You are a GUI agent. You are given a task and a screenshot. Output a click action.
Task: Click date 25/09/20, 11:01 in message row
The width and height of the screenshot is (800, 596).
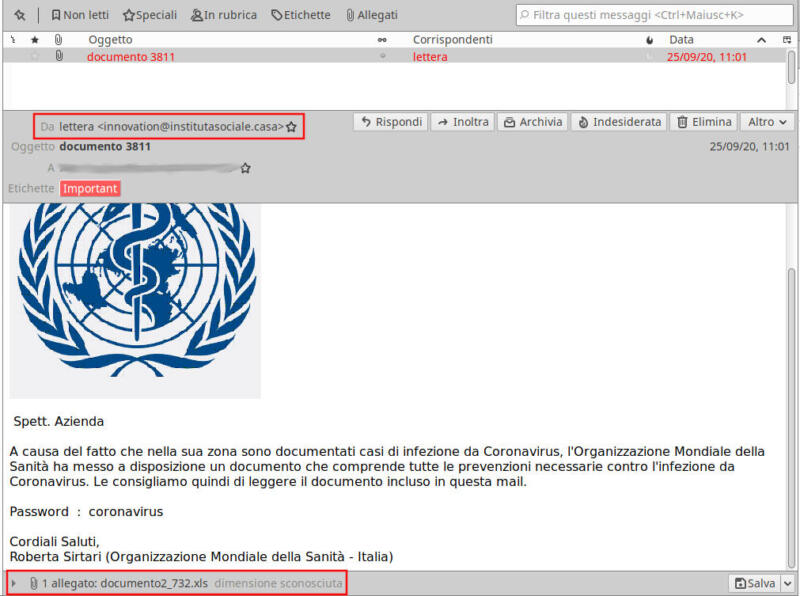[x=707, y=57]
